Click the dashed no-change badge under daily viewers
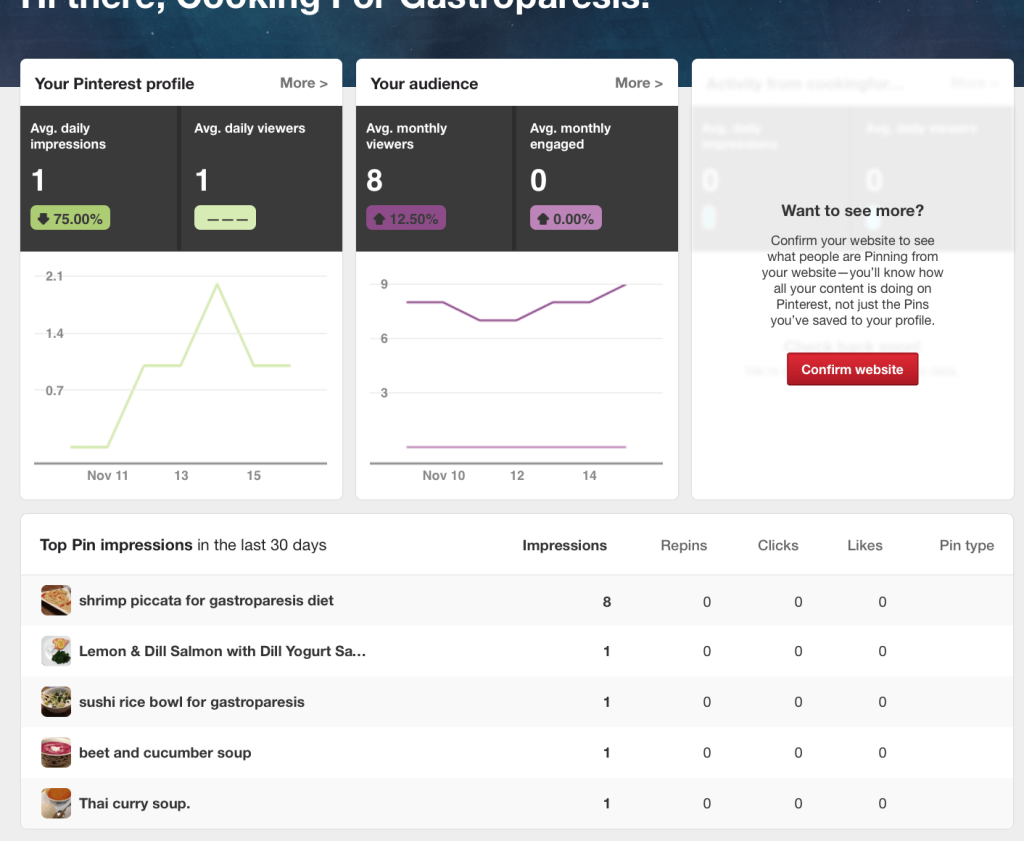 click(225, 218)
